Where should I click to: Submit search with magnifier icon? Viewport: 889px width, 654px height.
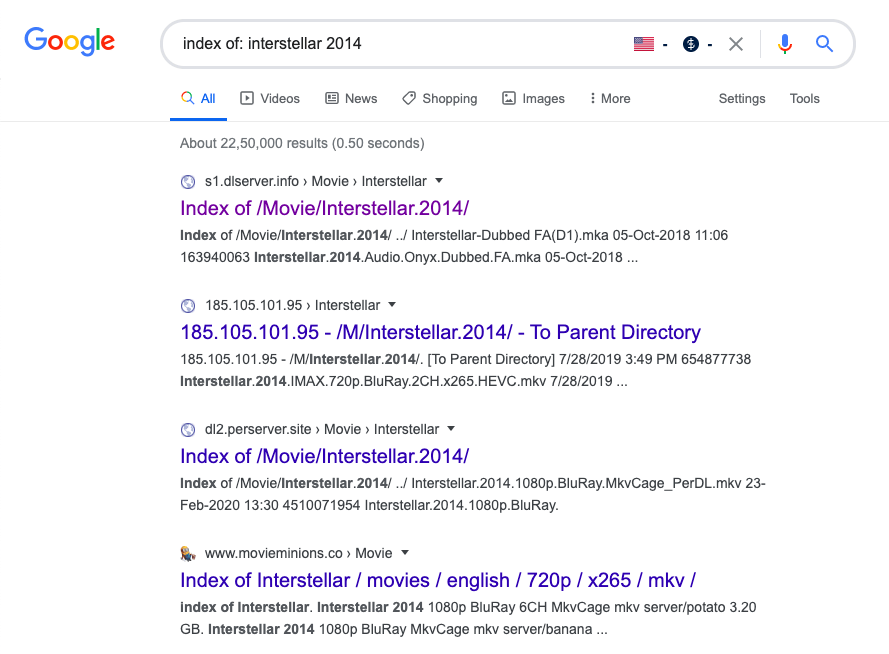pyautogui.click(x=824, y=44)
